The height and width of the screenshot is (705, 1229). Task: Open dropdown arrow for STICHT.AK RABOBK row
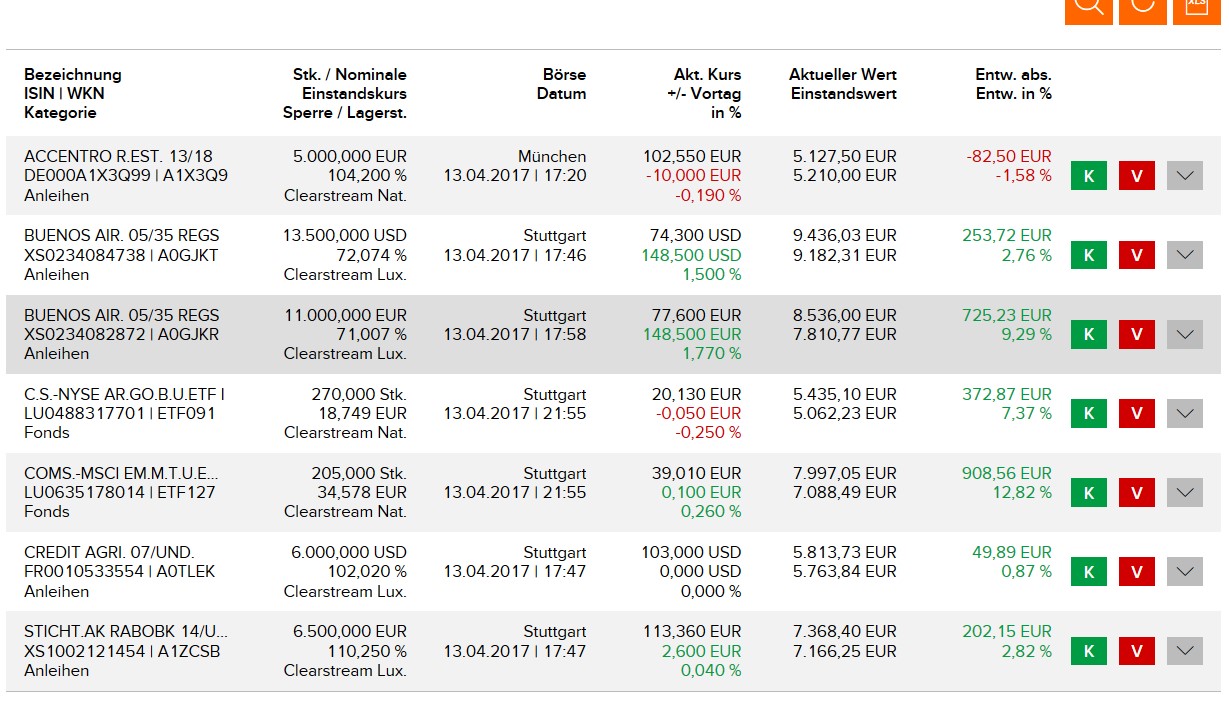tap(1184, 651)
